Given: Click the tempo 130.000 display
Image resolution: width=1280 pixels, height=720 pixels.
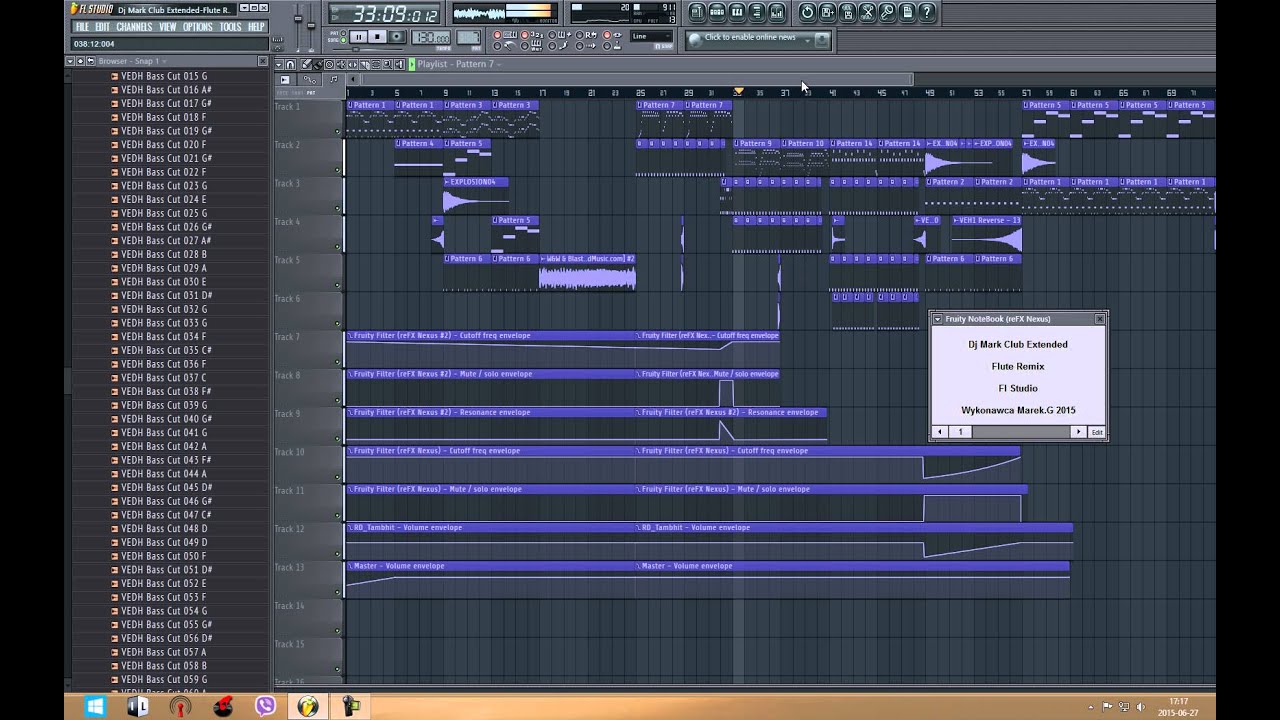Looking at the screenshot, I should coord(431,37).
